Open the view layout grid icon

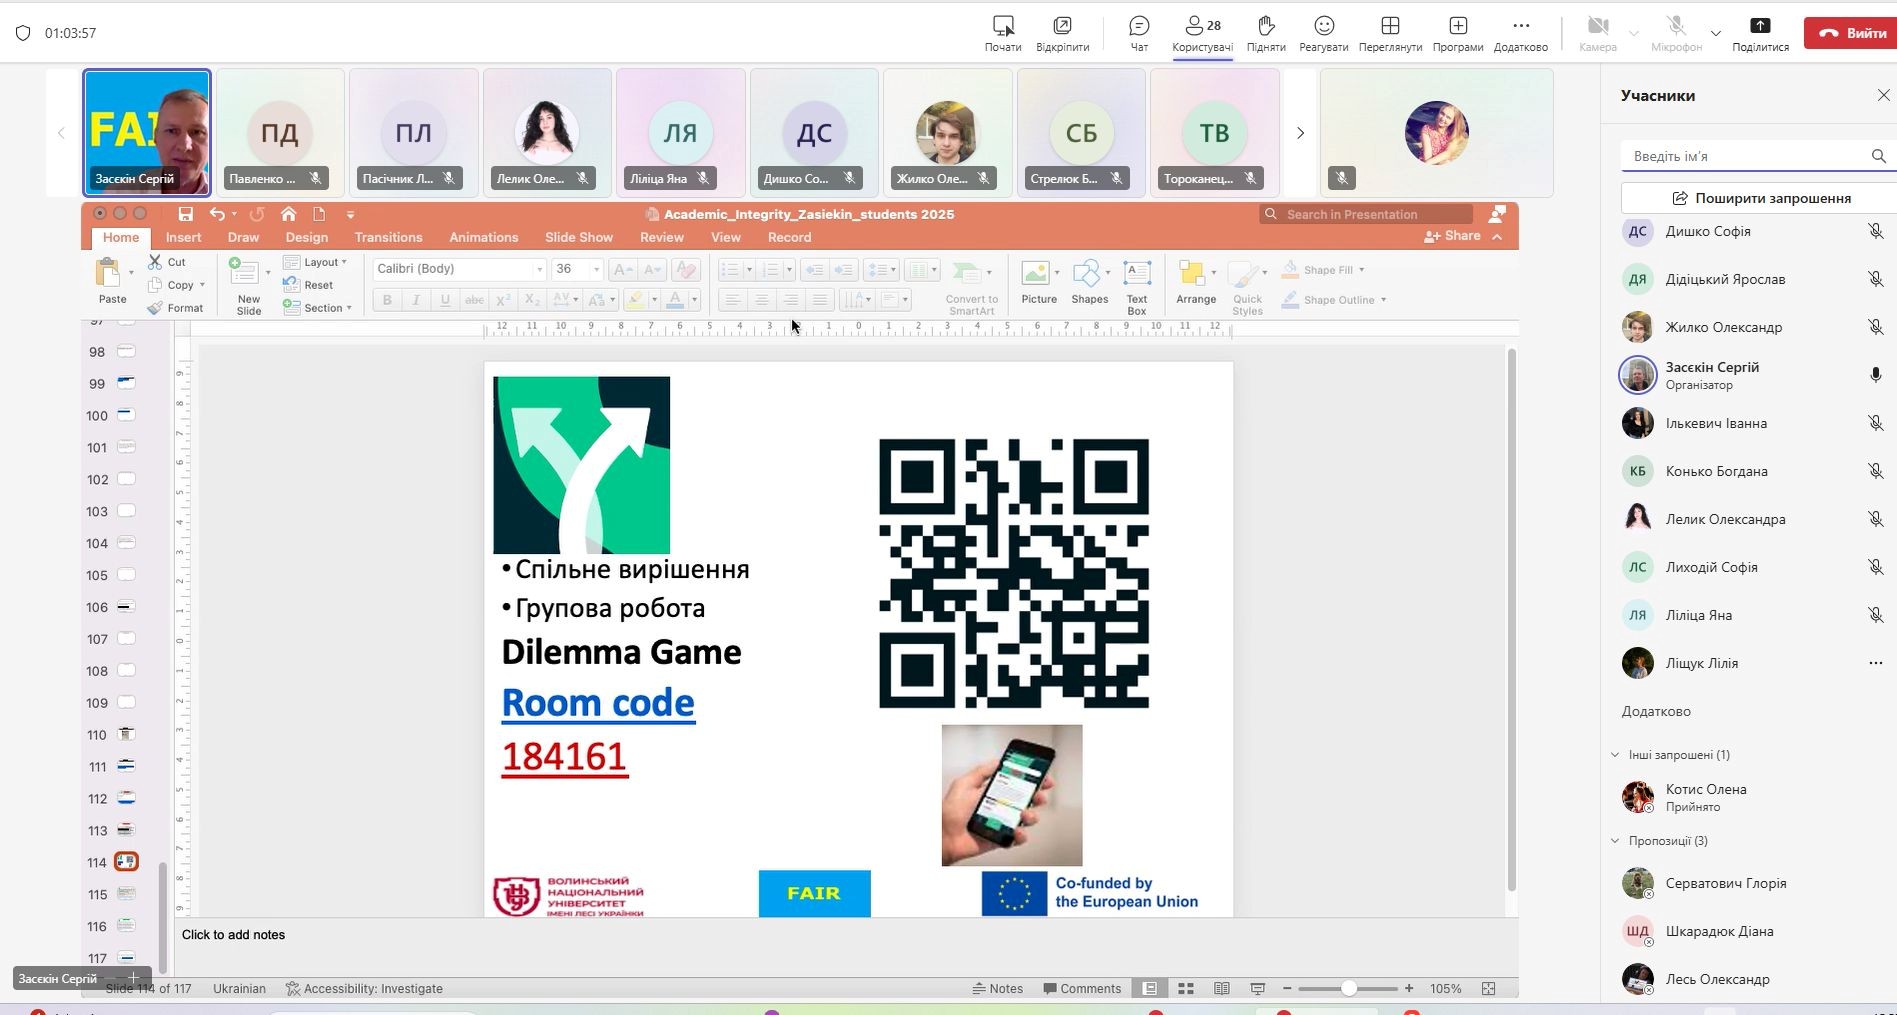coord(1389,32)
